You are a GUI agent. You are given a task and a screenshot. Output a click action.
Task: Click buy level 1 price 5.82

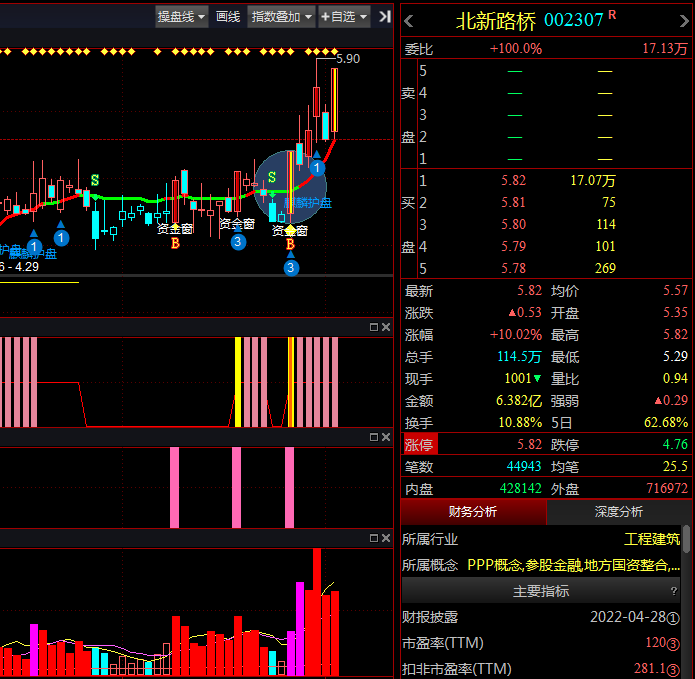[x=513, y=180]
